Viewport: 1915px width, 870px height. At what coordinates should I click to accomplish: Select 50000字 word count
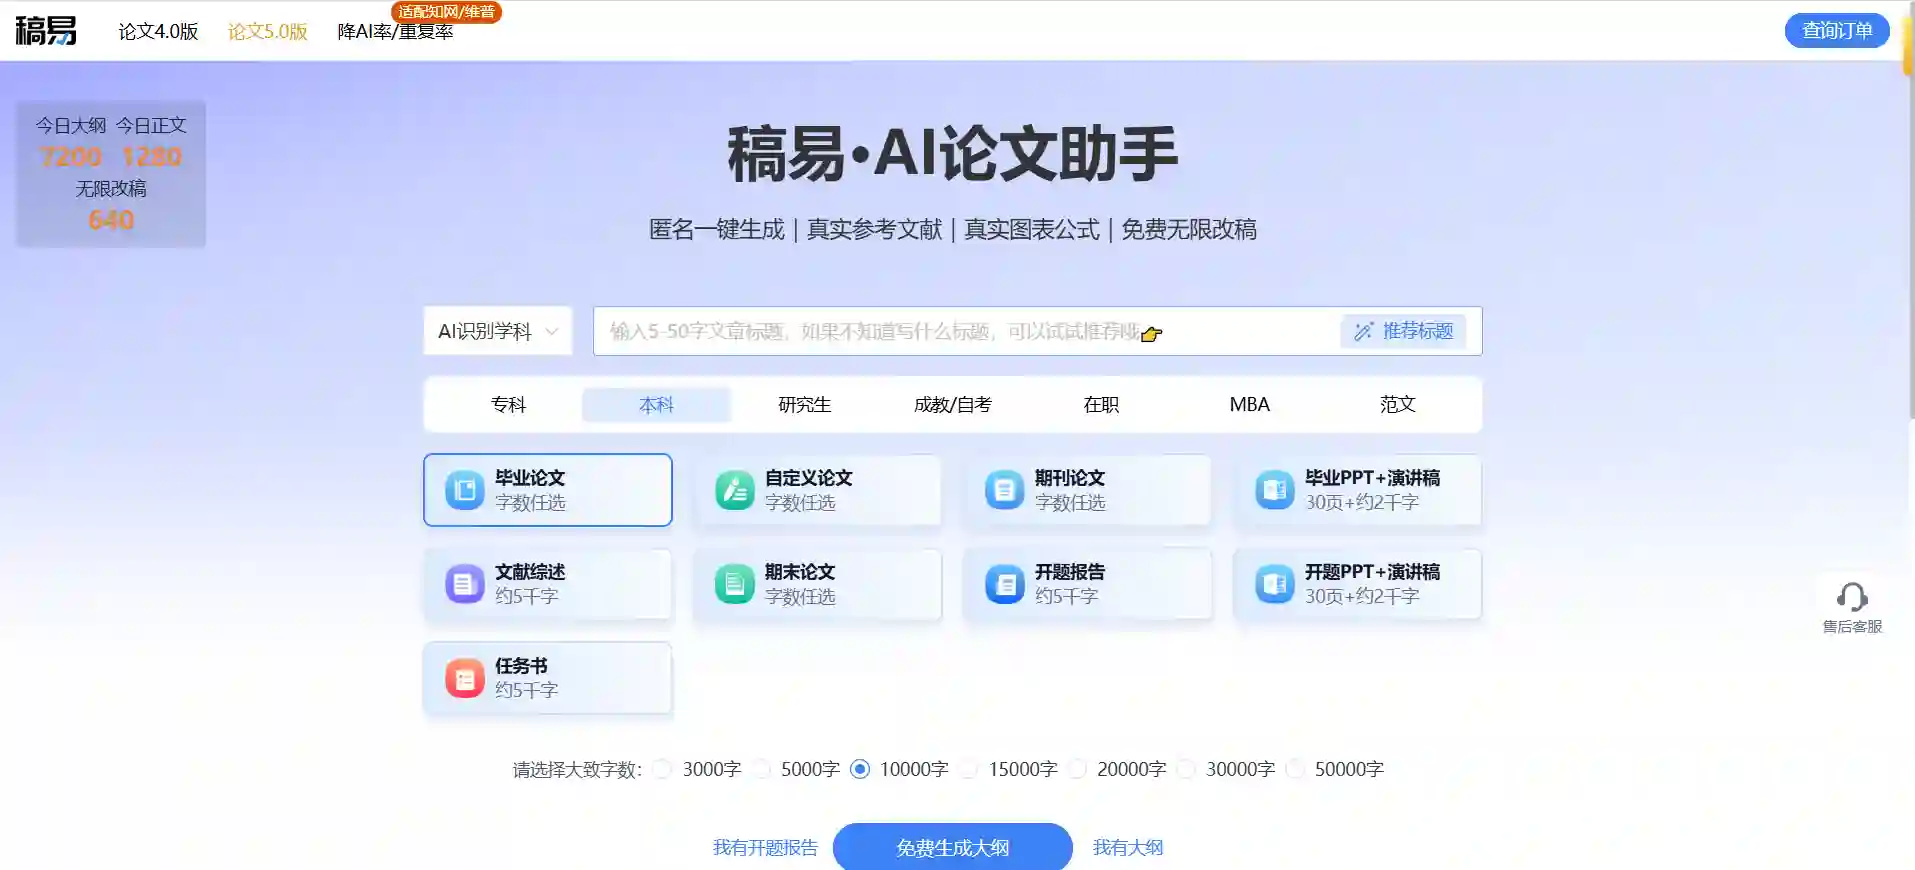1295,769
